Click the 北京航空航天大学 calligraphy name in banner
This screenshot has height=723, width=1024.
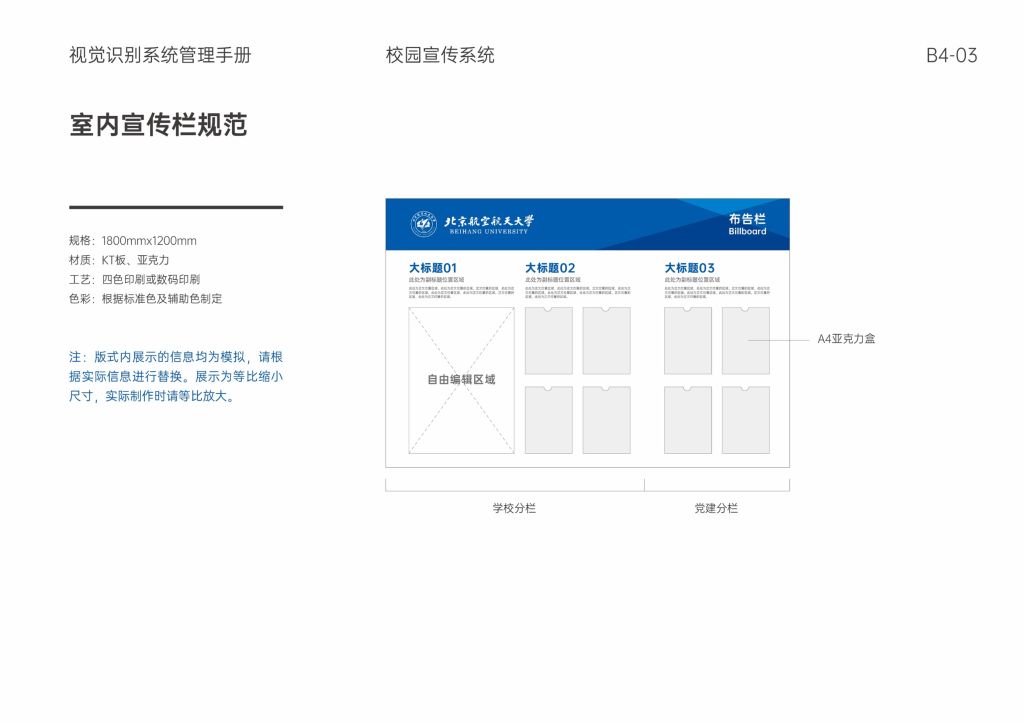pos(489,222)
